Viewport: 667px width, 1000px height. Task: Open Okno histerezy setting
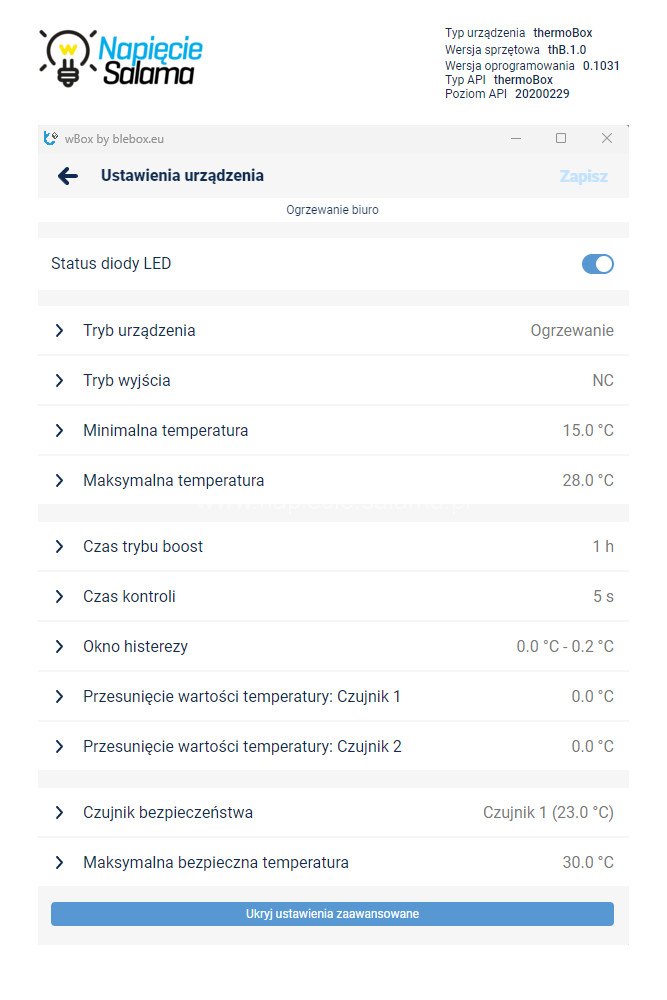pyautogui.click(x=333, y=646)
